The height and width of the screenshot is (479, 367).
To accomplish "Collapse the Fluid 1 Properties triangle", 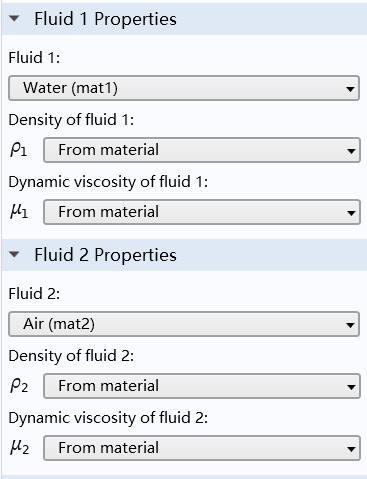I will [x=14, y=19].
